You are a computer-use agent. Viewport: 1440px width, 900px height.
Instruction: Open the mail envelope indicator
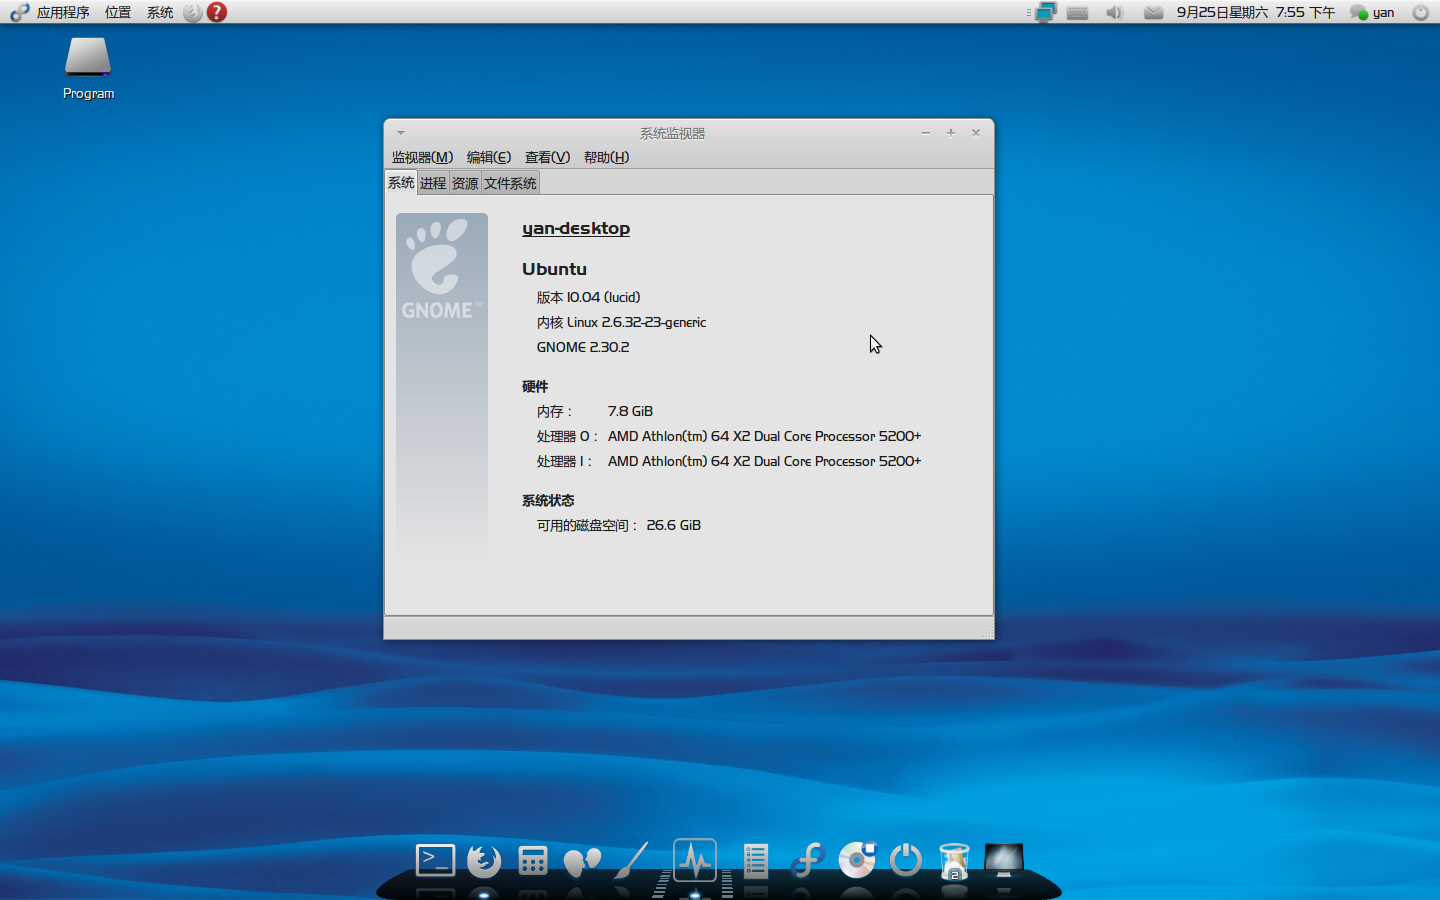click(1153, 13)
